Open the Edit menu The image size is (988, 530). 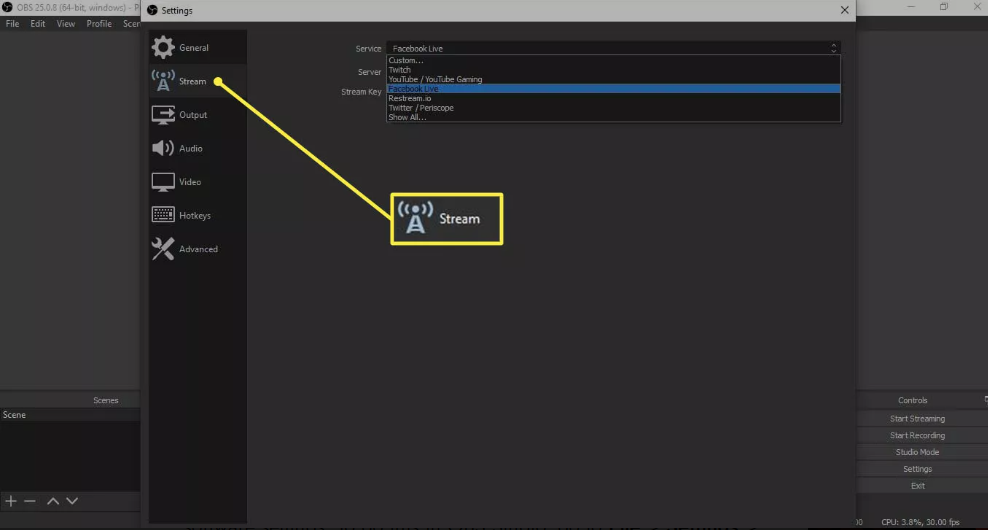38,24
